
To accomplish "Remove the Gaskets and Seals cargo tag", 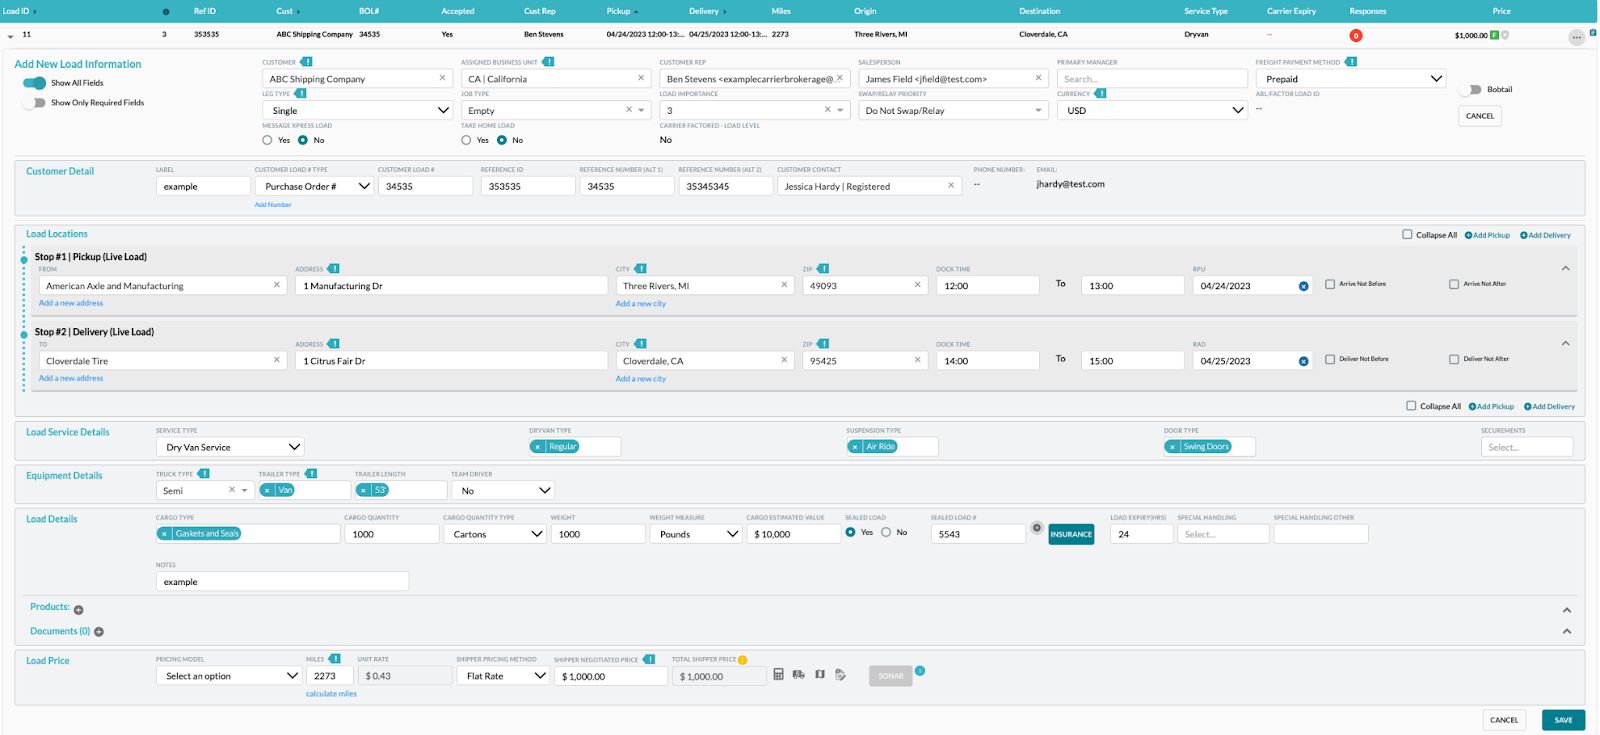I will pos(164,534).
